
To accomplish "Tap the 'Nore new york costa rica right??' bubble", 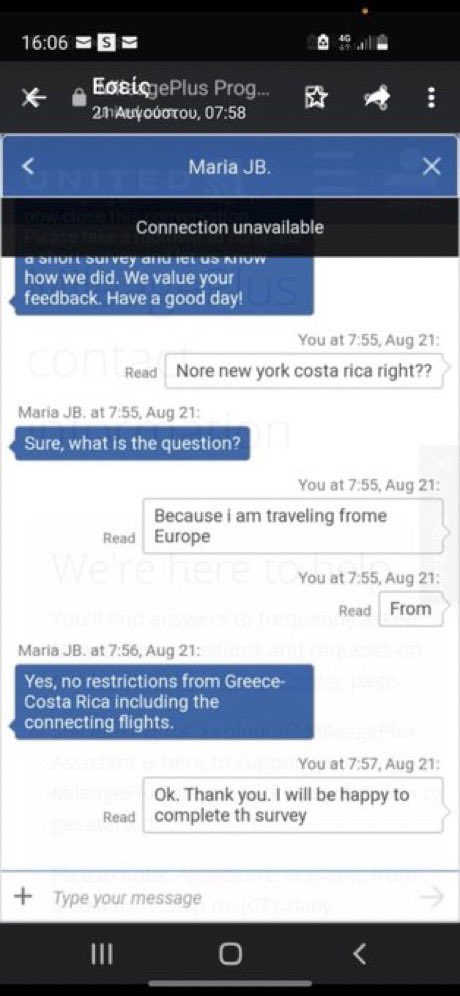I will (x=304, y=371).
